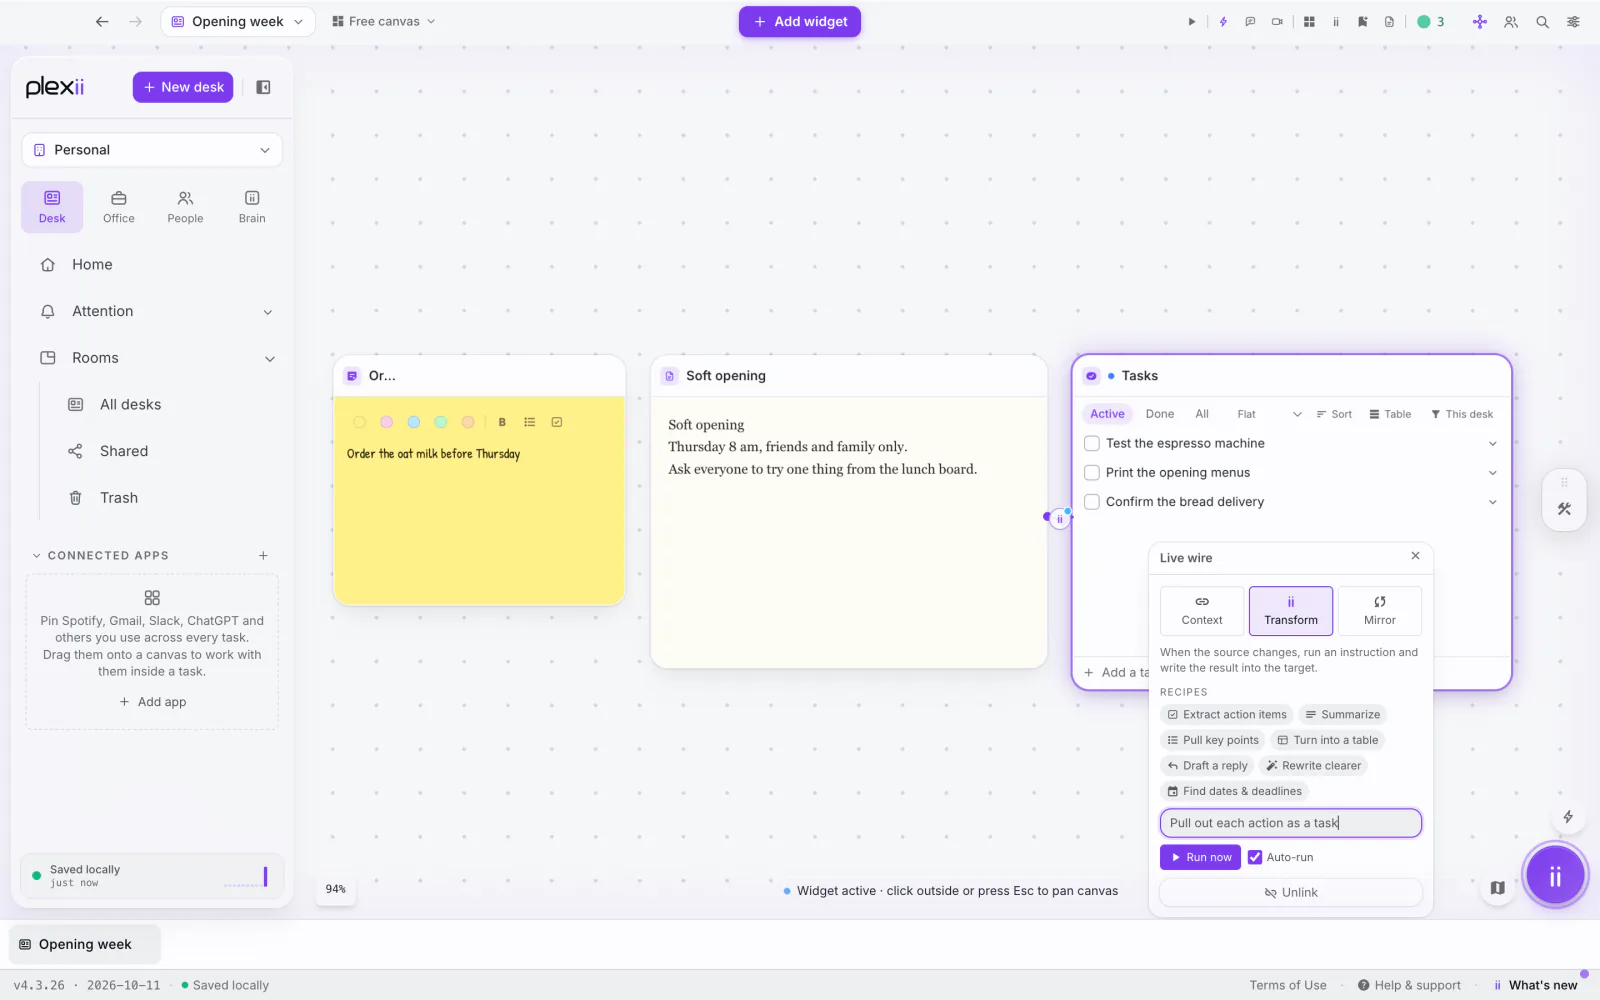Pick the green sticky note color
This screenshot has height=1000, width=1600.
tap(440, 422)
